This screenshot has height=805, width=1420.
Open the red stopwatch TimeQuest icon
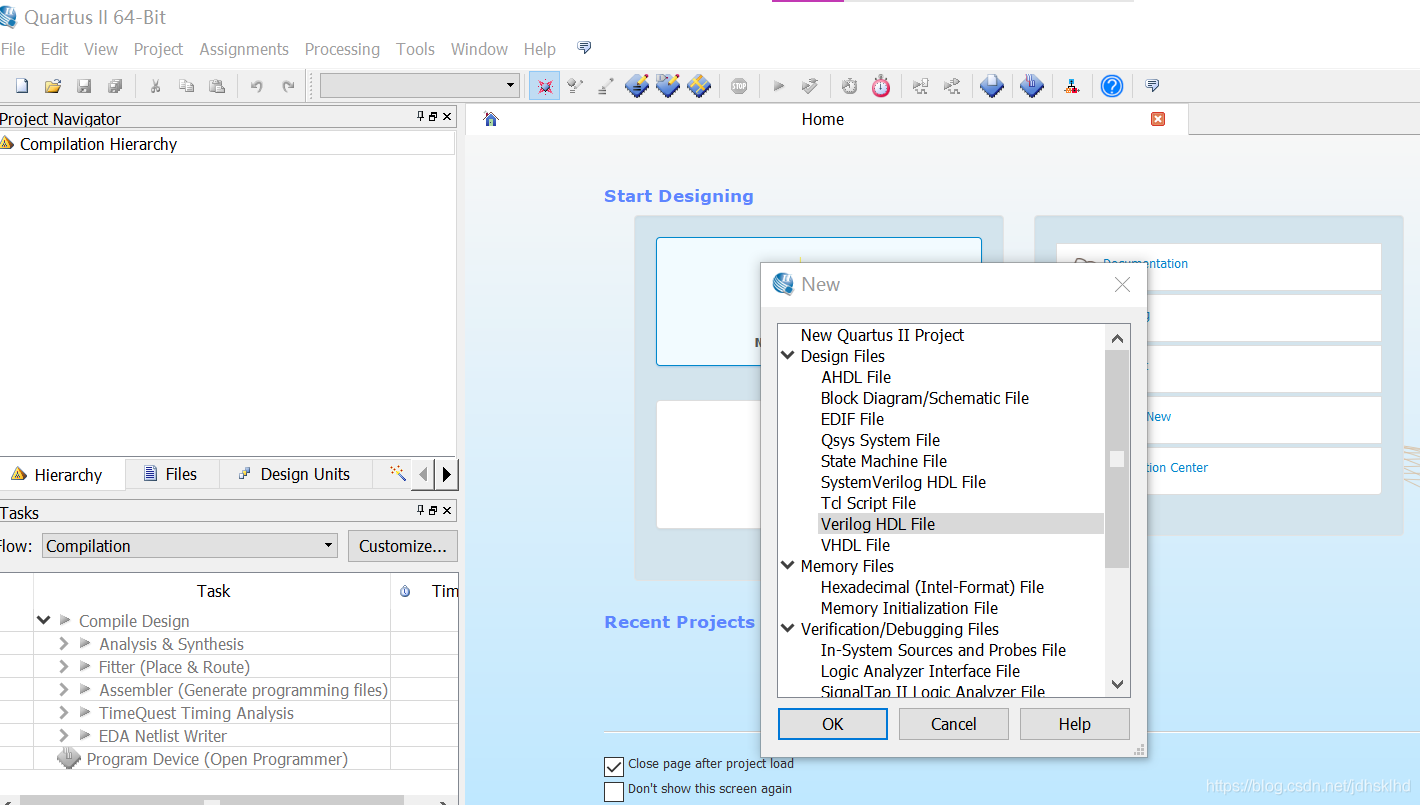coord(881,86)
